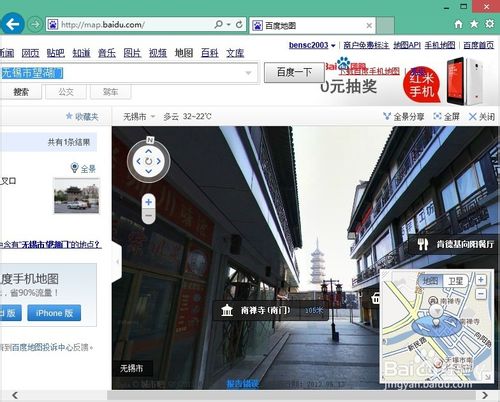Rotate panorama view up with the up arrow
Image resolution: width=500 pixels, height=402 pixels.
click(x=149, y=151)
